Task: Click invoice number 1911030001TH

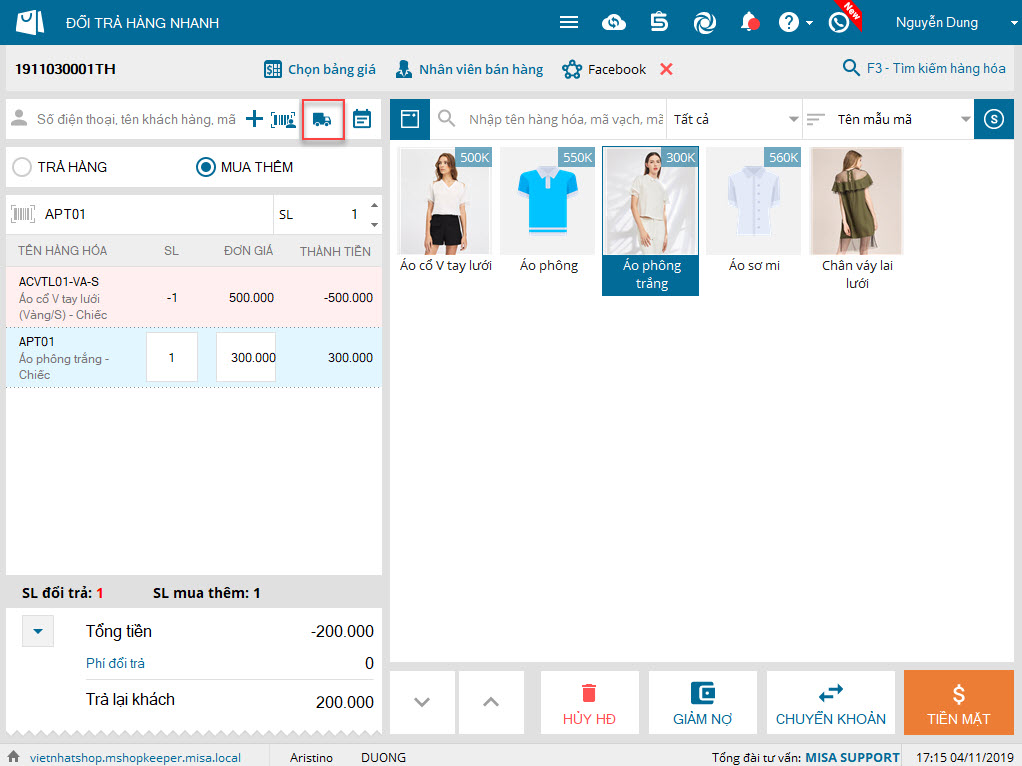Action: [x=65, y=69]
